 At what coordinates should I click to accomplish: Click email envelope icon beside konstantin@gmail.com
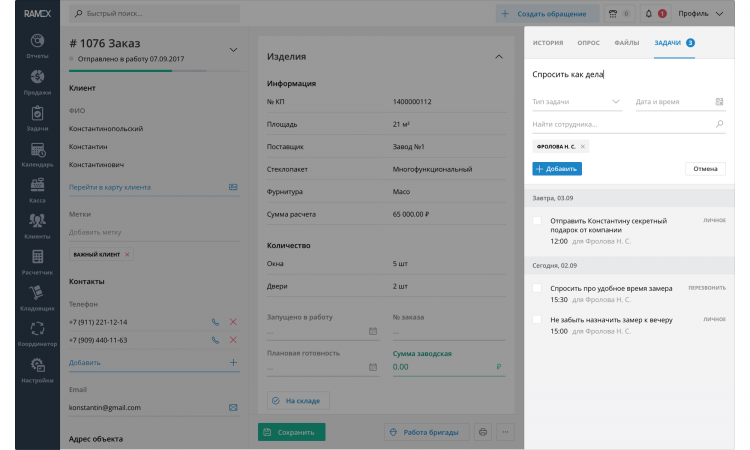tap(233, 407)
